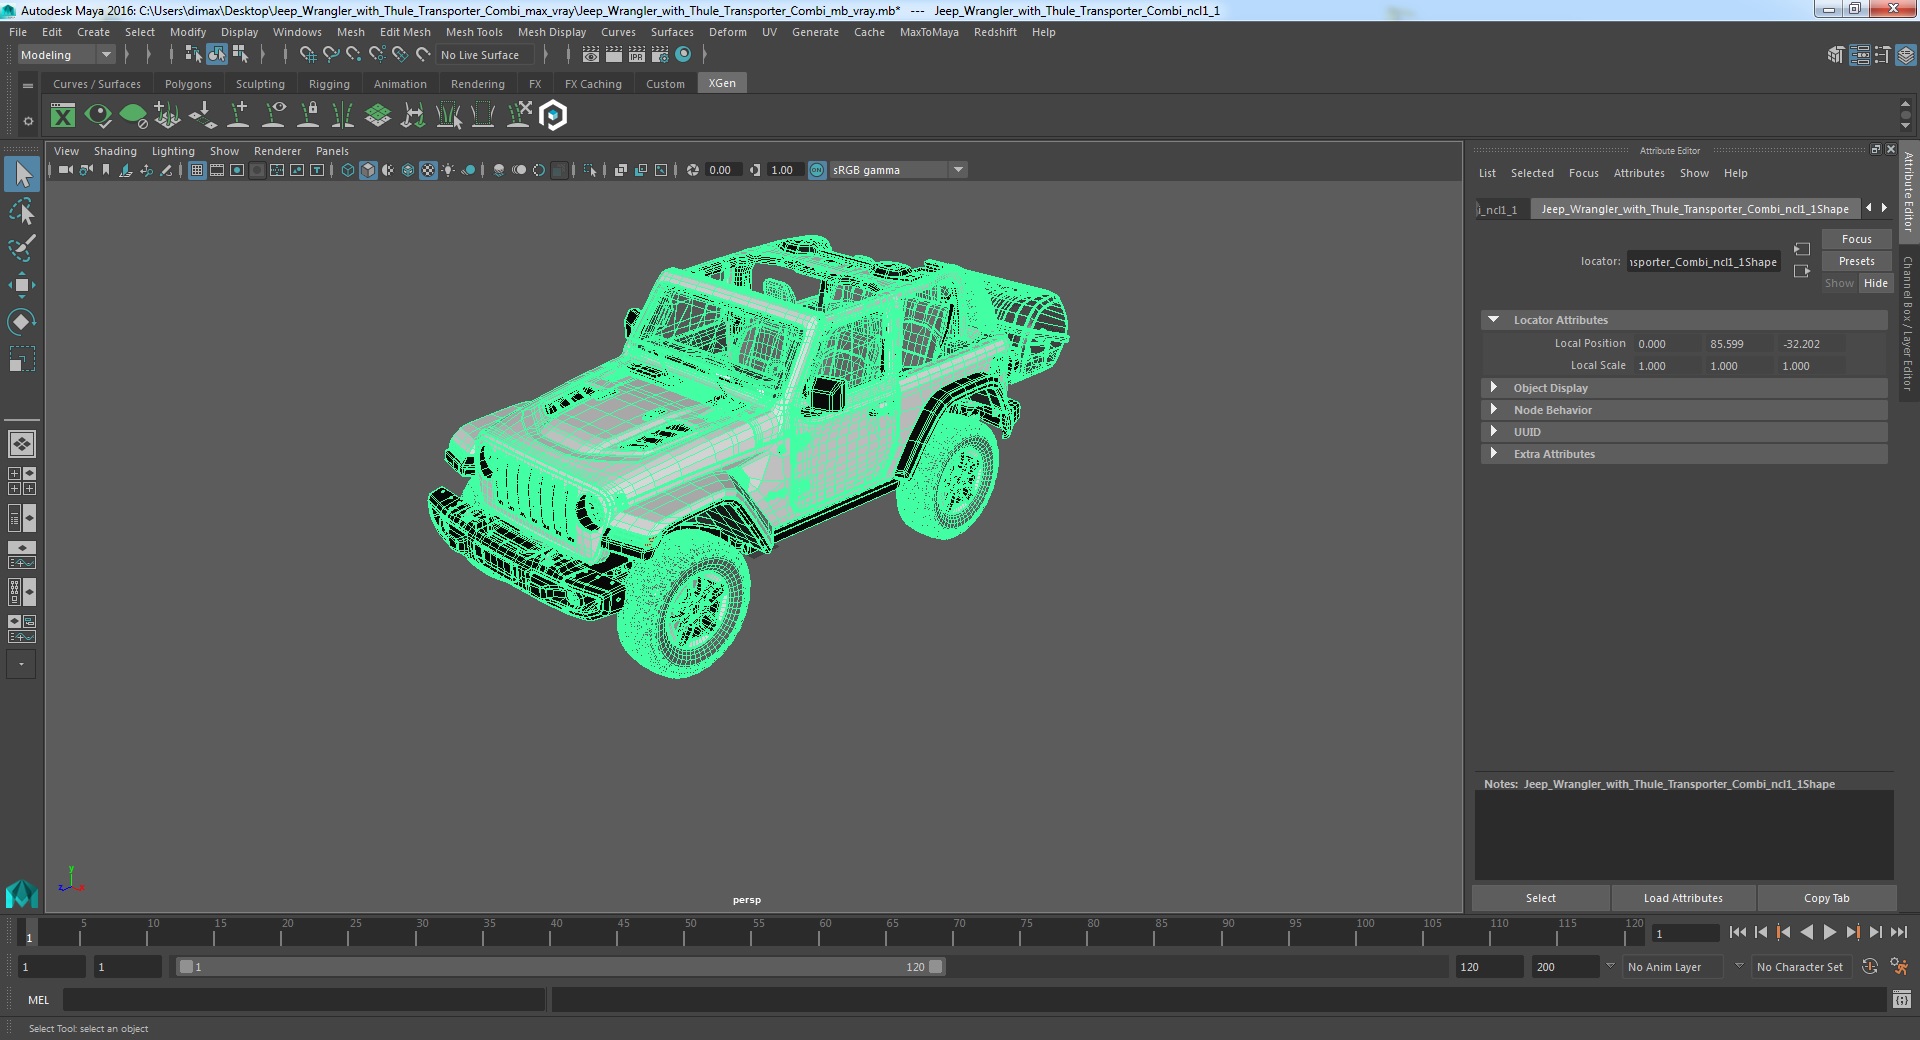Expand the UUID section
1920x1040 pixels.
point(1493,432)
